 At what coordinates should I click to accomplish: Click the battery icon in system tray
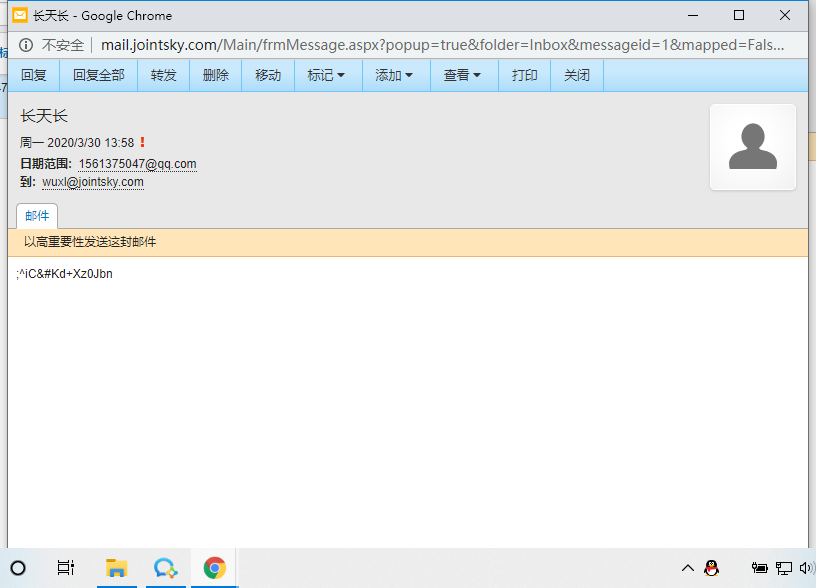pos(759,568)
